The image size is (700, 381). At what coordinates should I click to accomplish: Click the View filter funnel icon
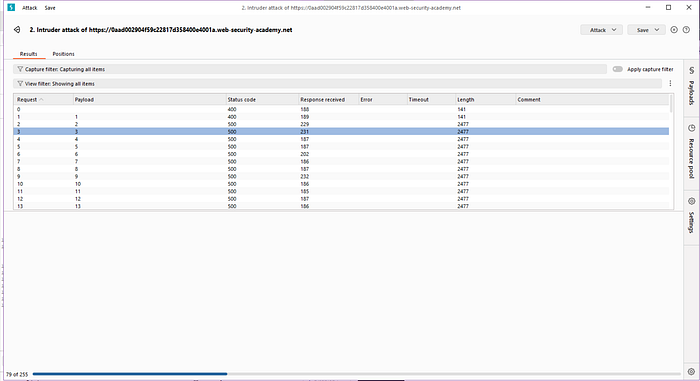point(20,84)
